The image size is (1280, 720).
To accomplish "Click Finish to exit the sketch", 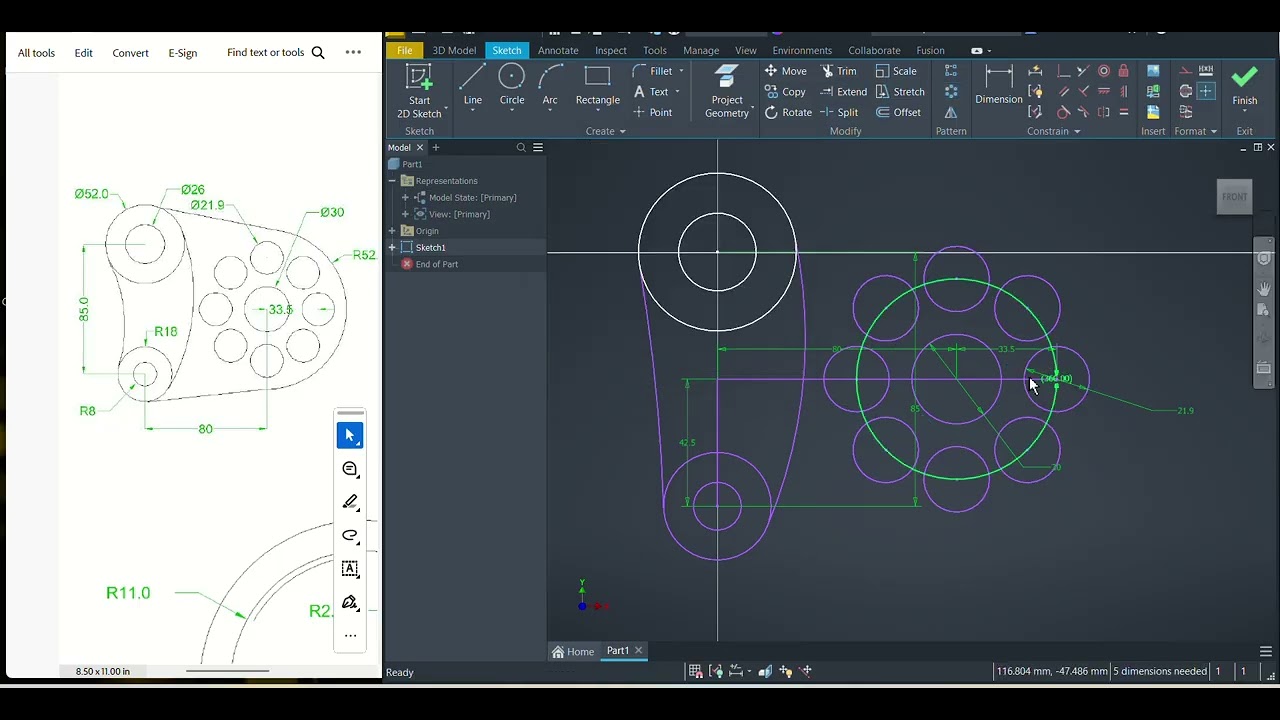I will point(1245,86).
